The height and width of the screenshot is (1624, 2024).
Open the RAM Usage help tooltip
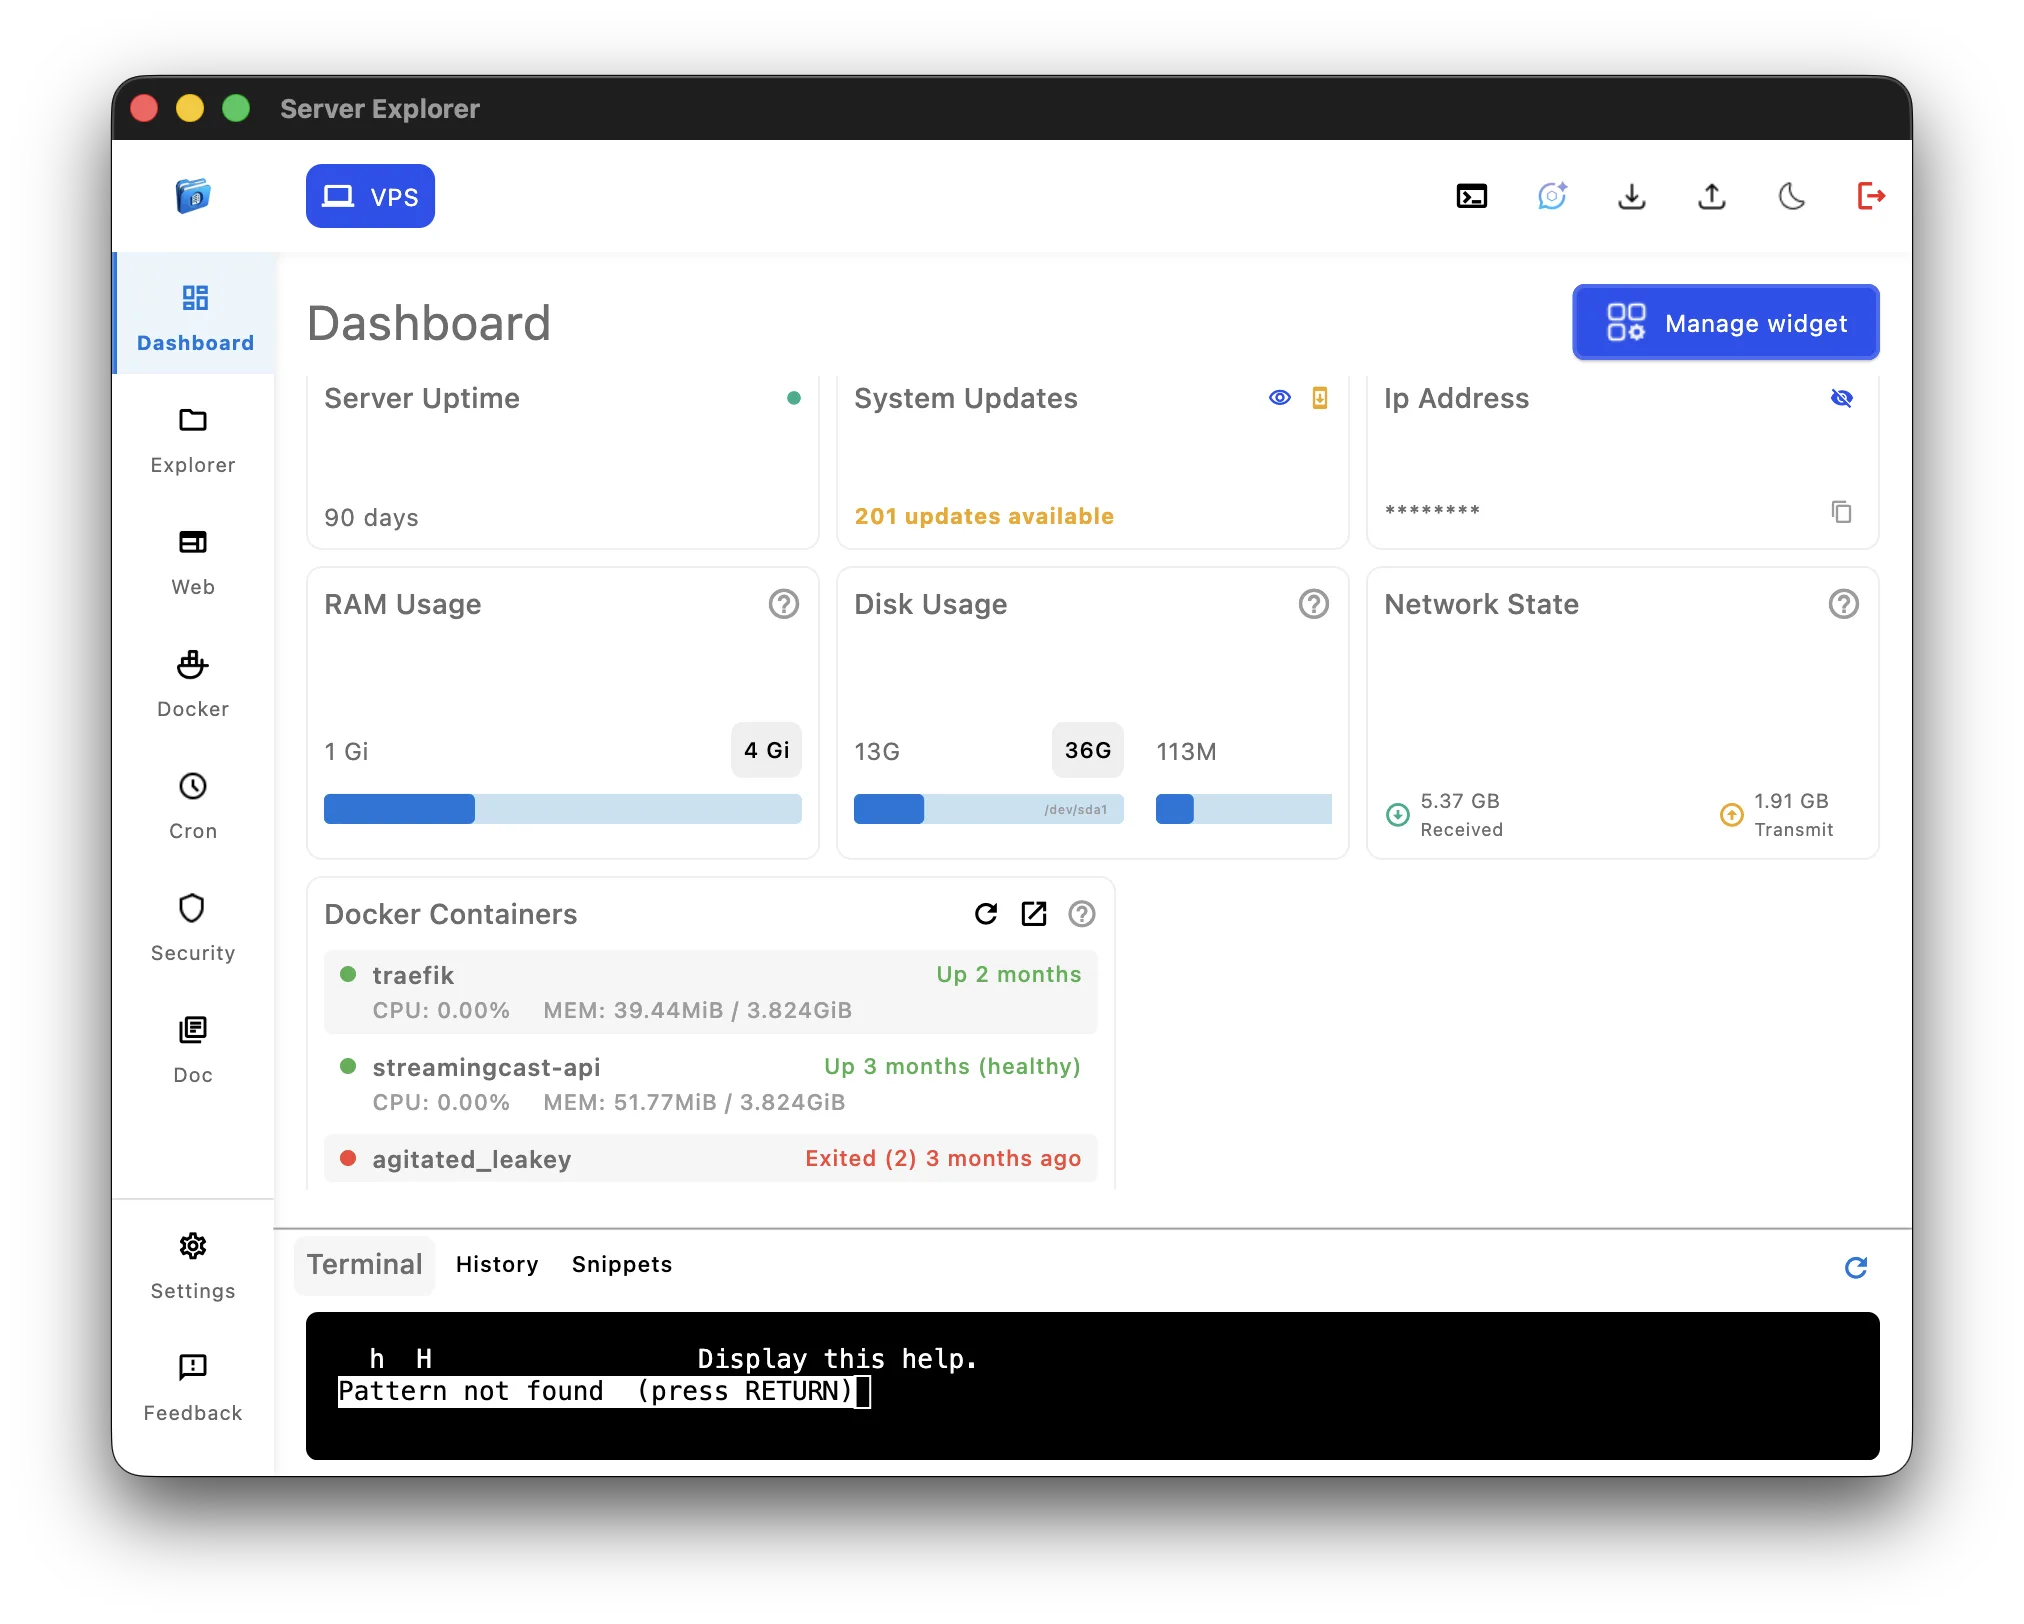[784, 604]
